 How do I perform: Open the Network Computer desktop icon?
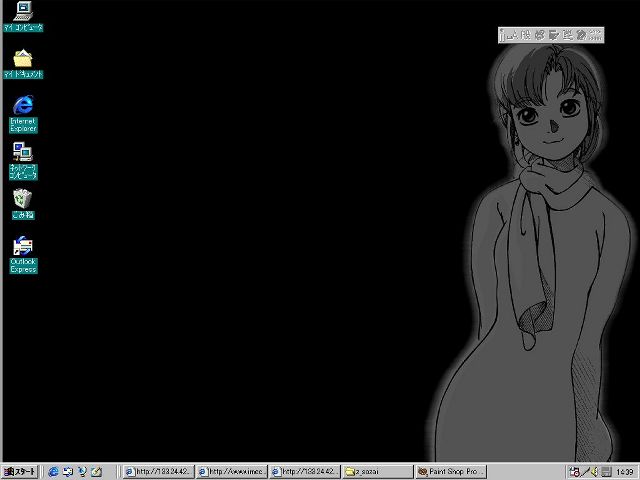23,152
